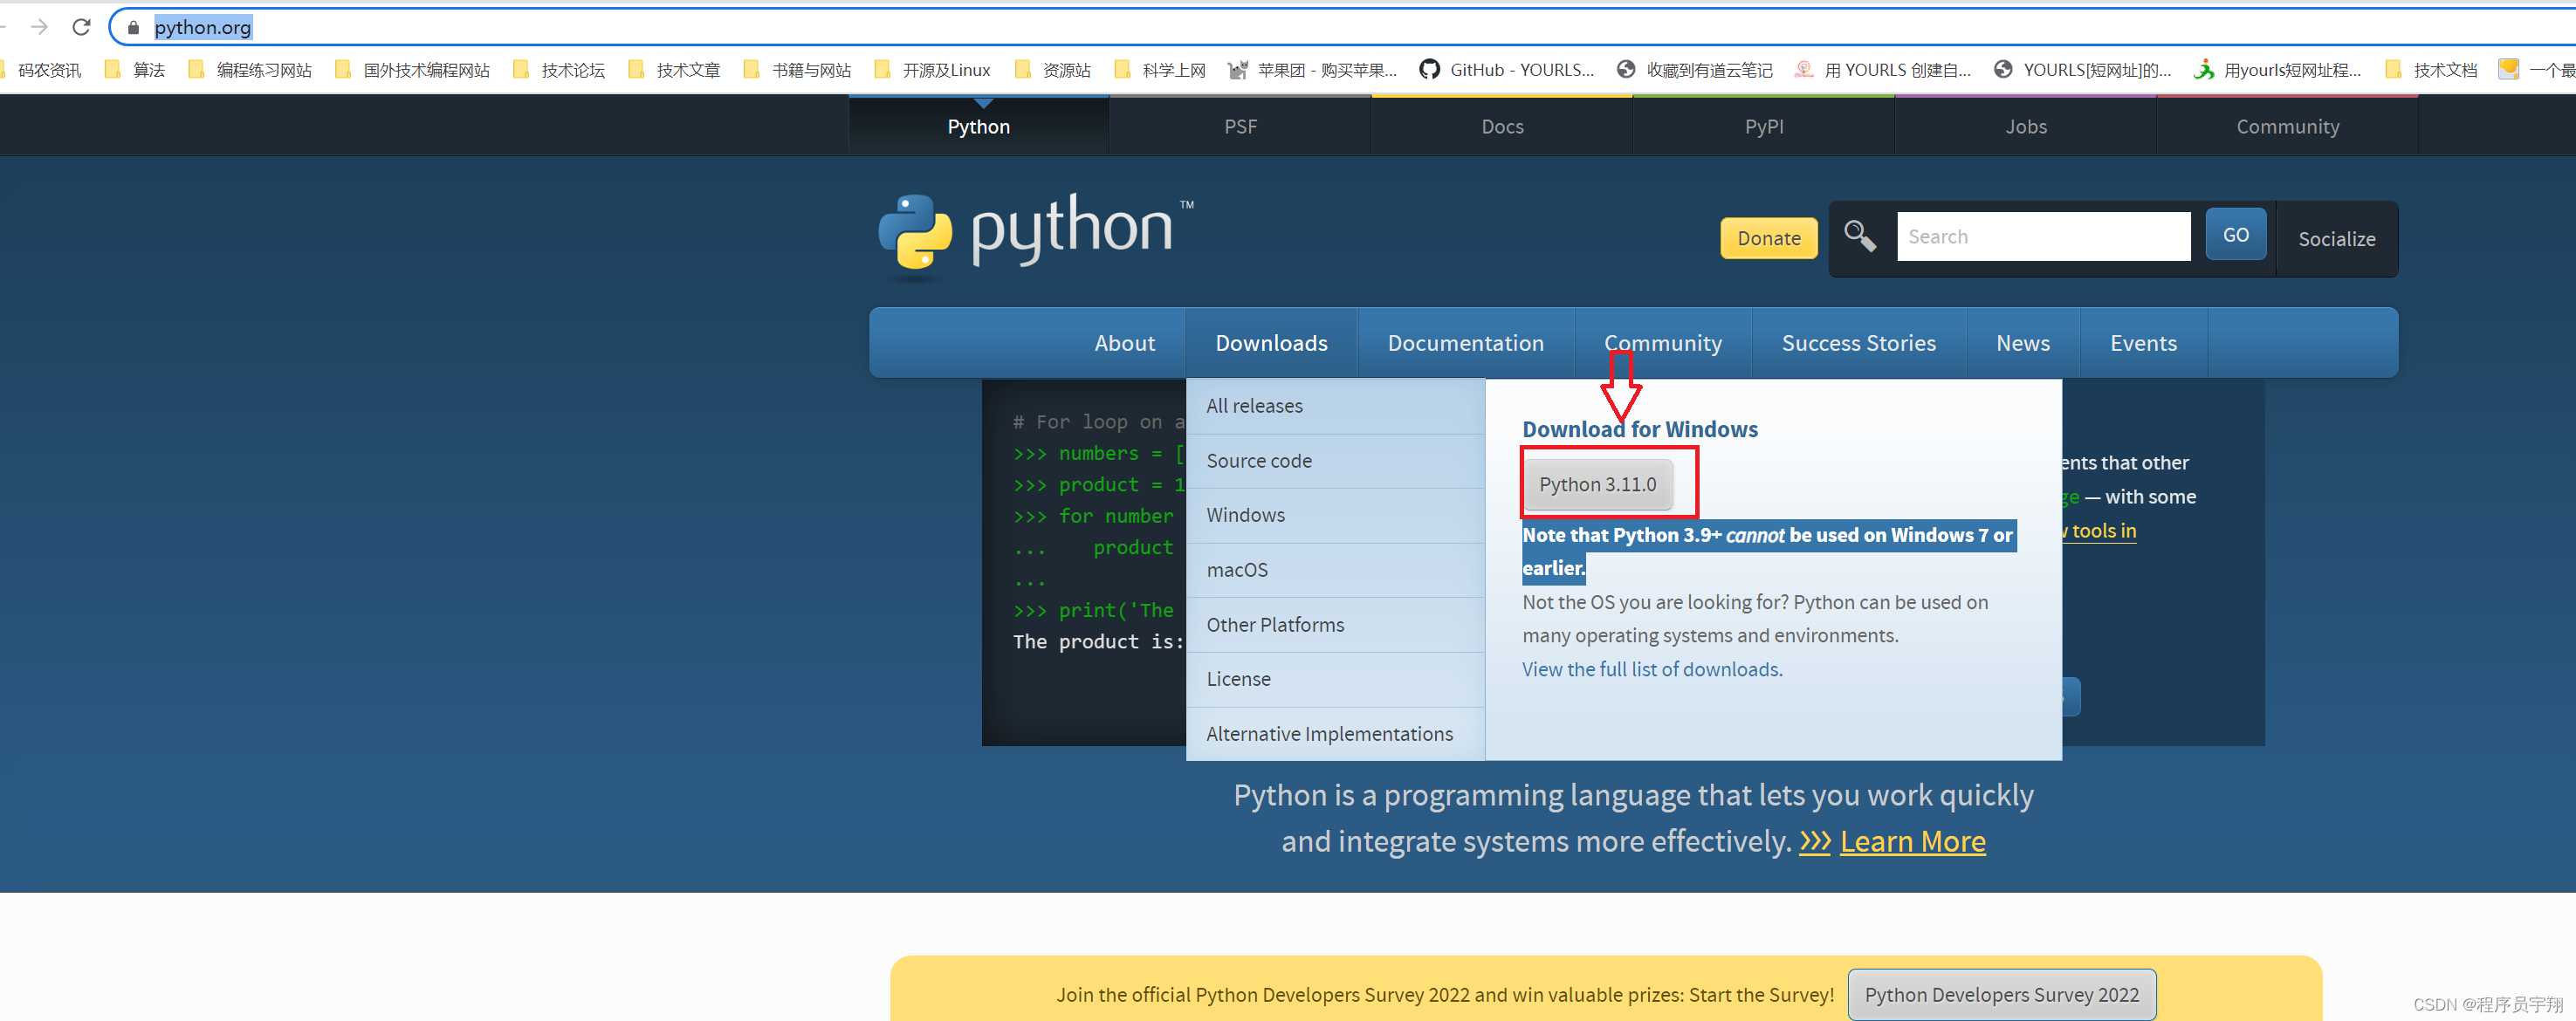Open the 国外技术编程网站 bookmark folder
The width and height of the screenshot is (2576, 1021).
click(412, 70)
